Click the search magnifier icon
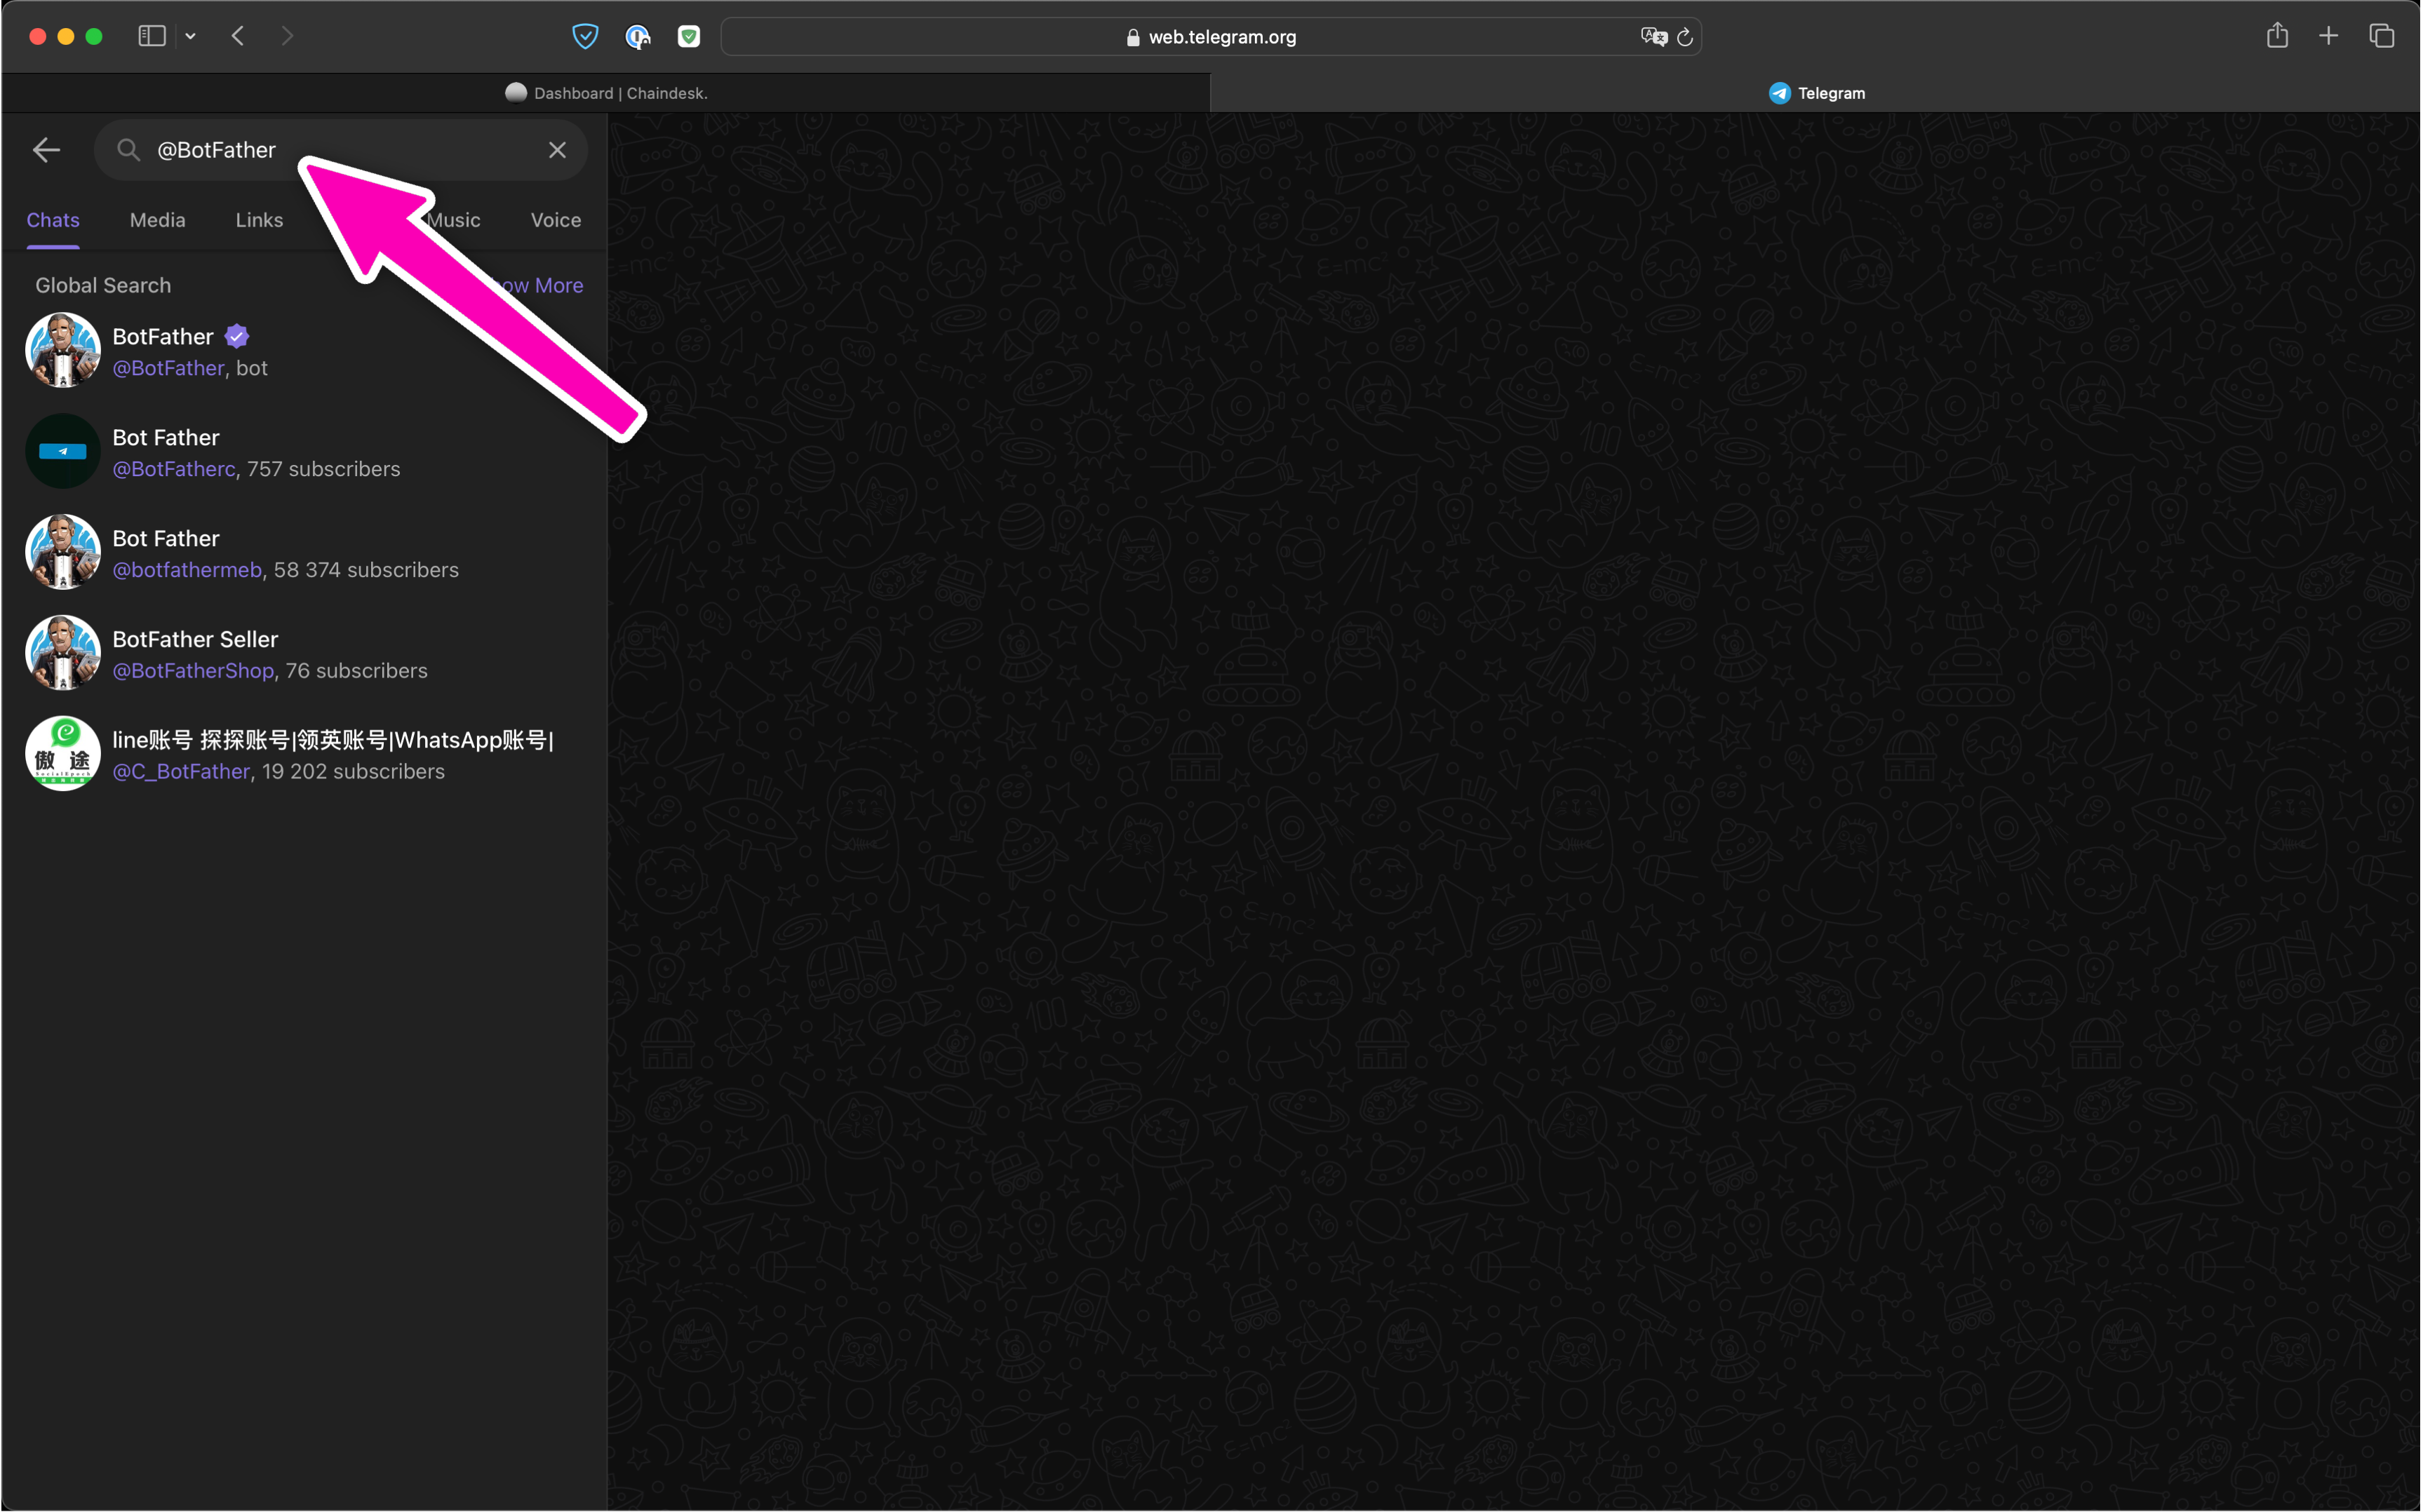Screen dimensions: 2423x1512 [x=128, y=150]
